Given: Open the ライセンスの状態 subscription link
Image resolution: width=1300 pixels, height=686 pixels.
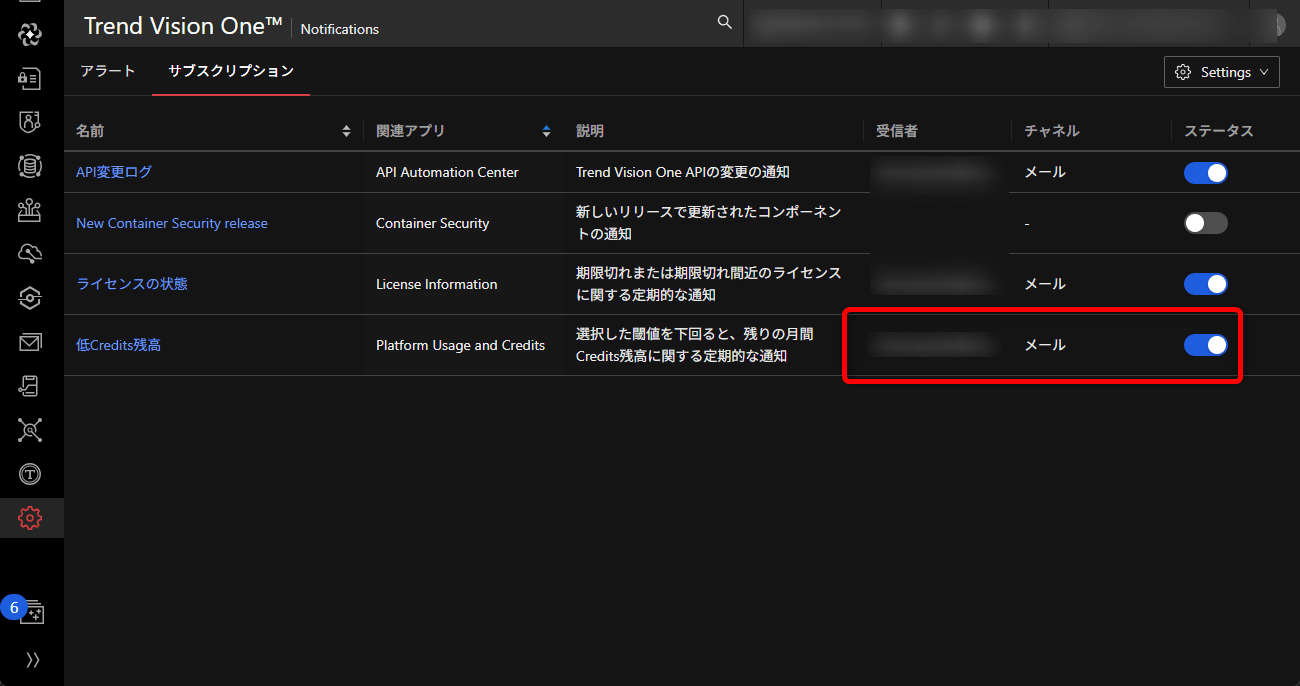Looking at the screenshot, I should 131,283.
